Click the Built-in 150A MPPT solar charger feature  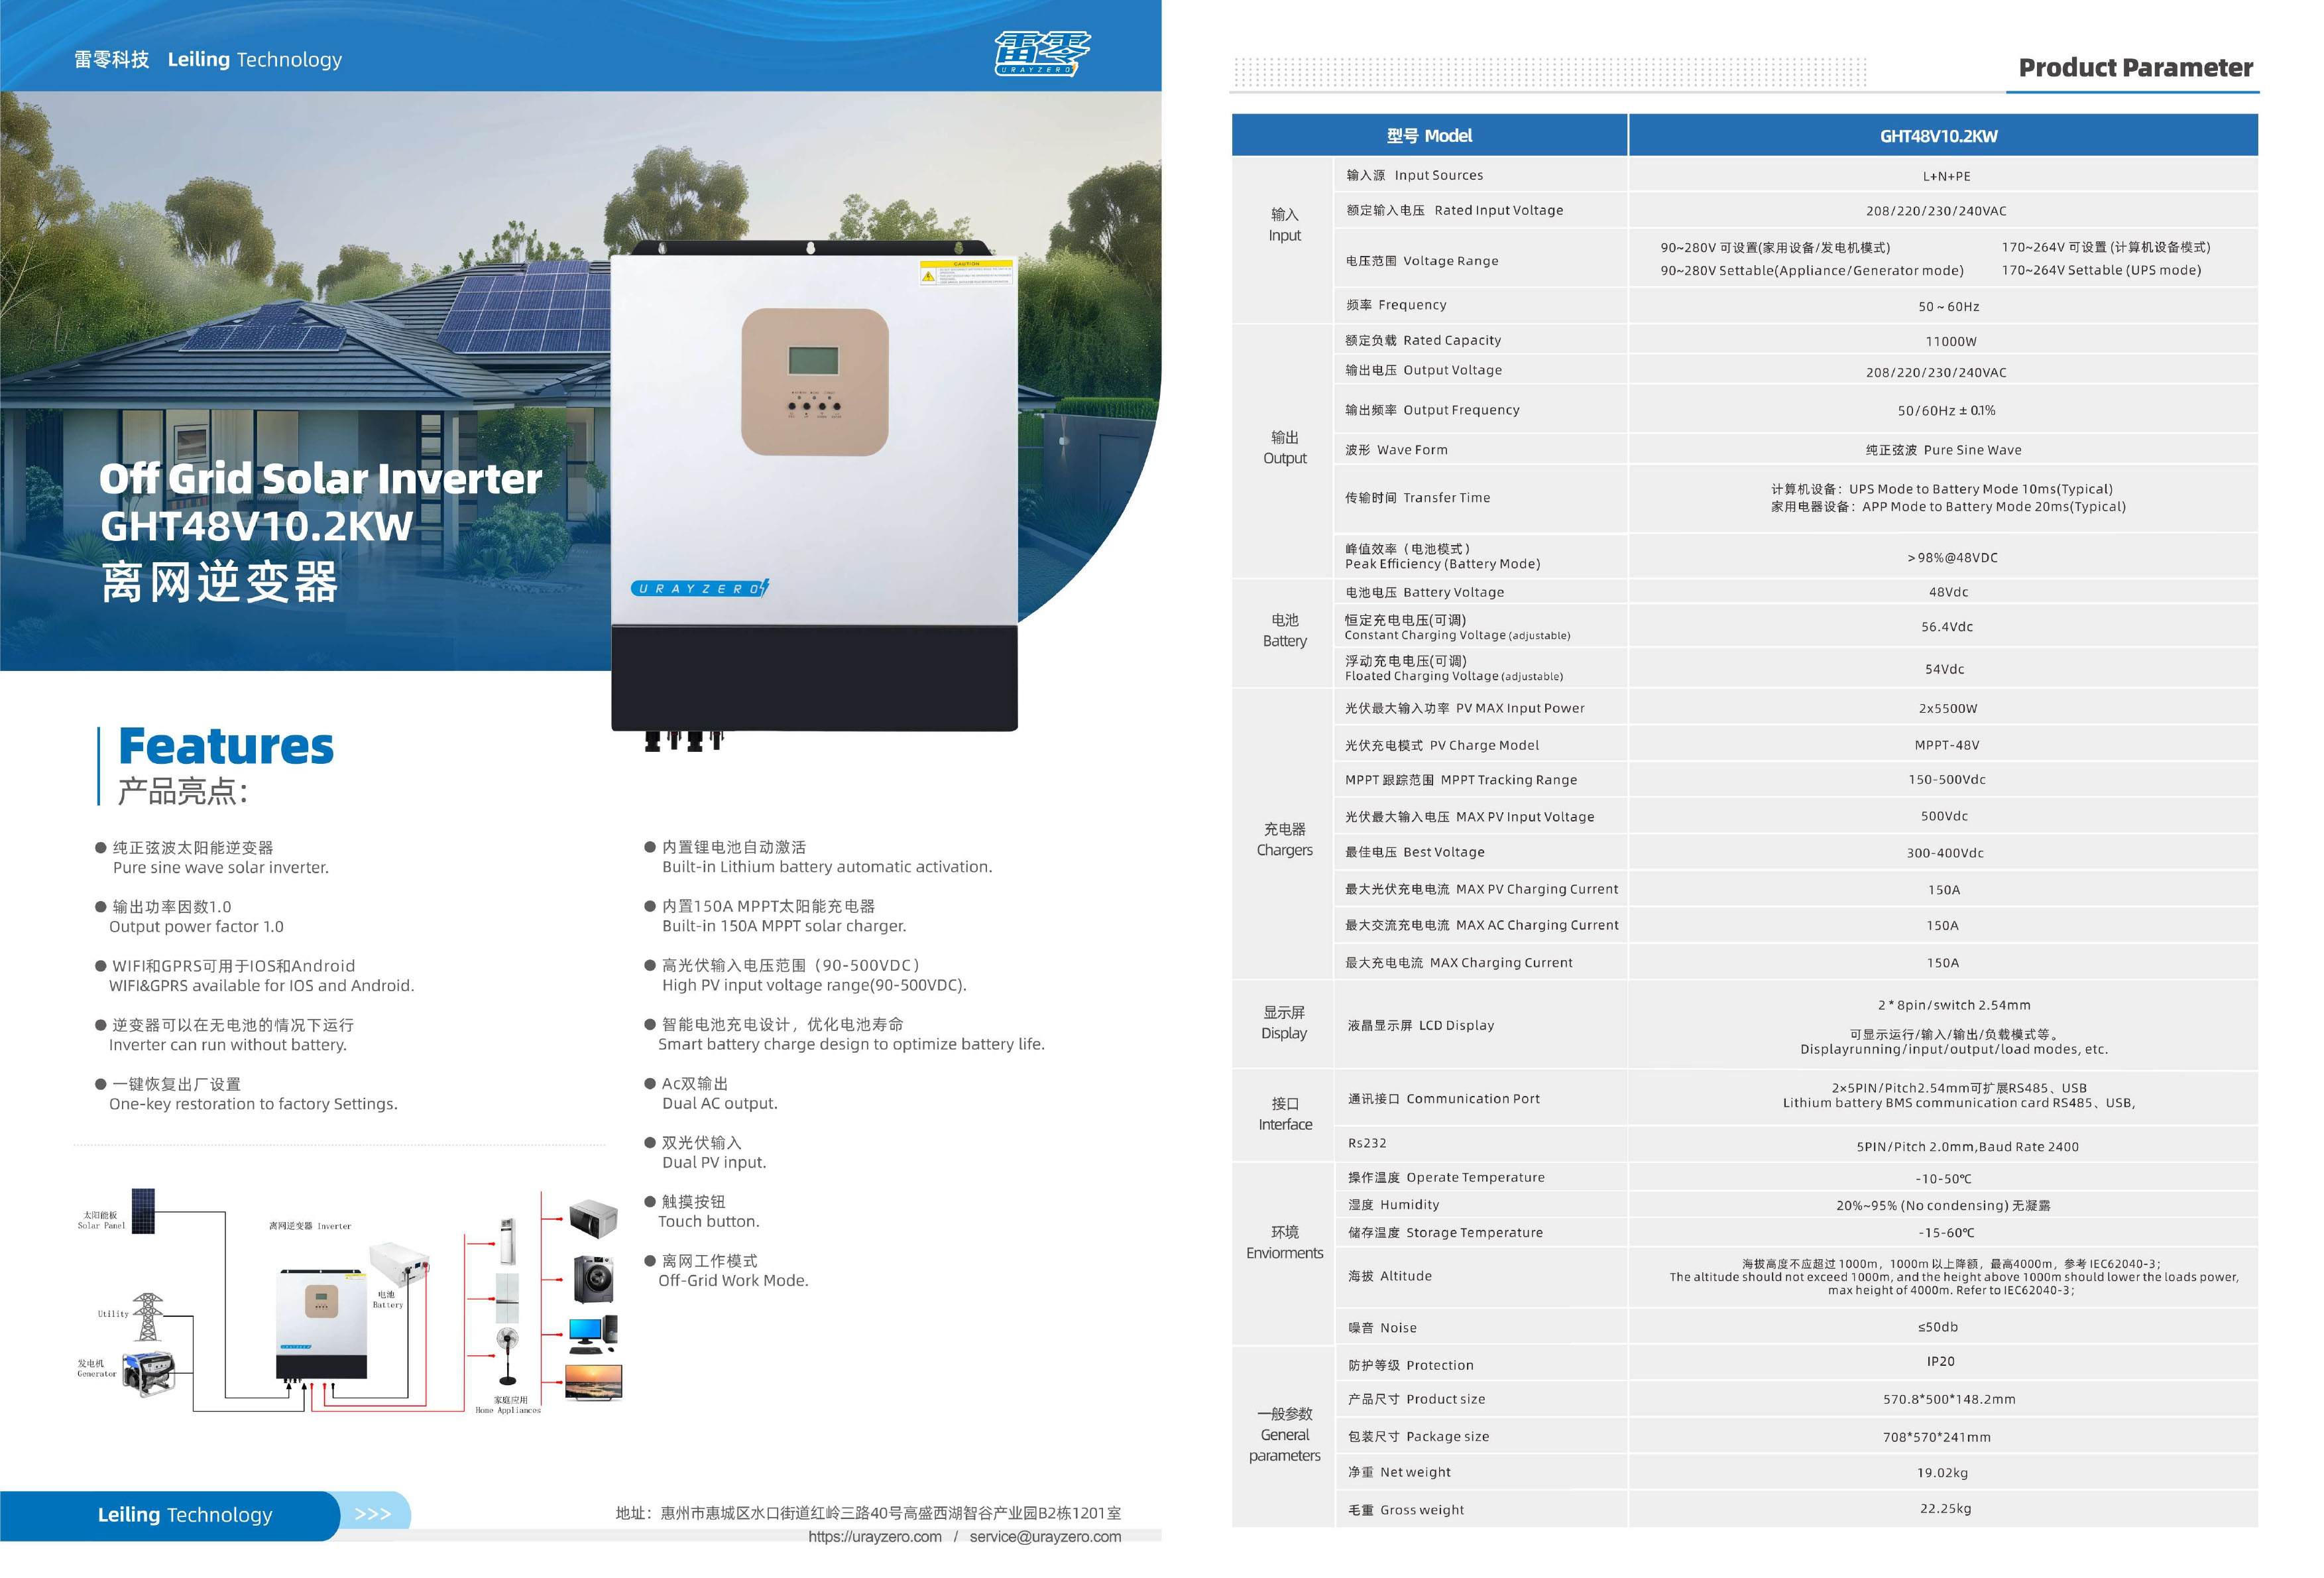point(784,926)
